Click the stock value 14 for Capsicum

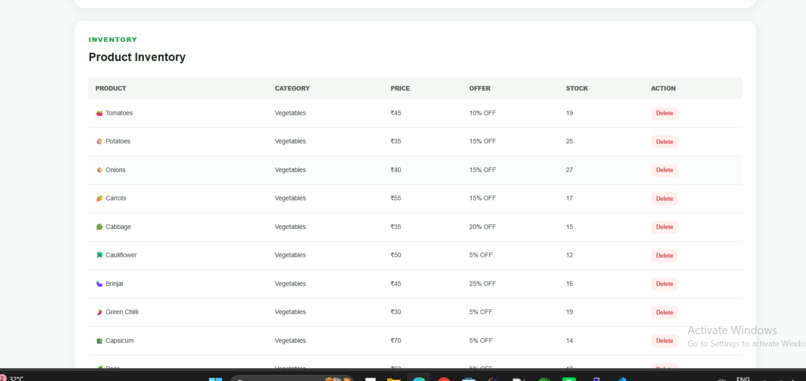[570, 341]
